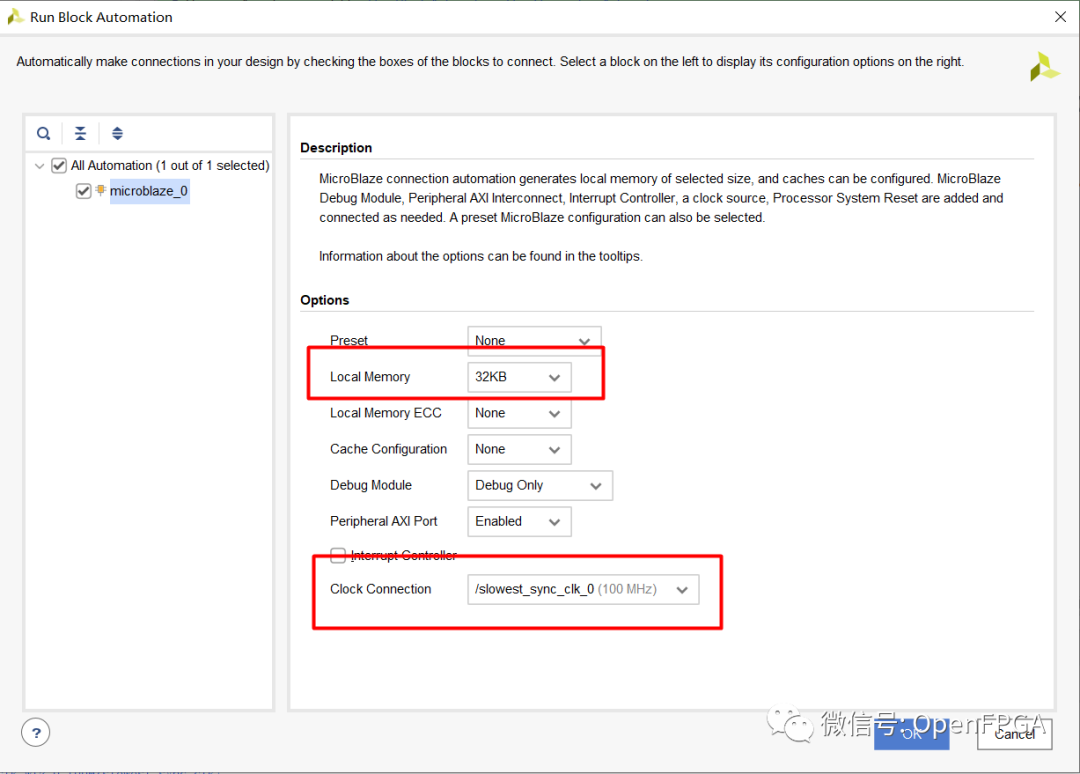Open the Cache Configuration dropdown
This screenshot has width=1080, height=774.
click(519, 449)
